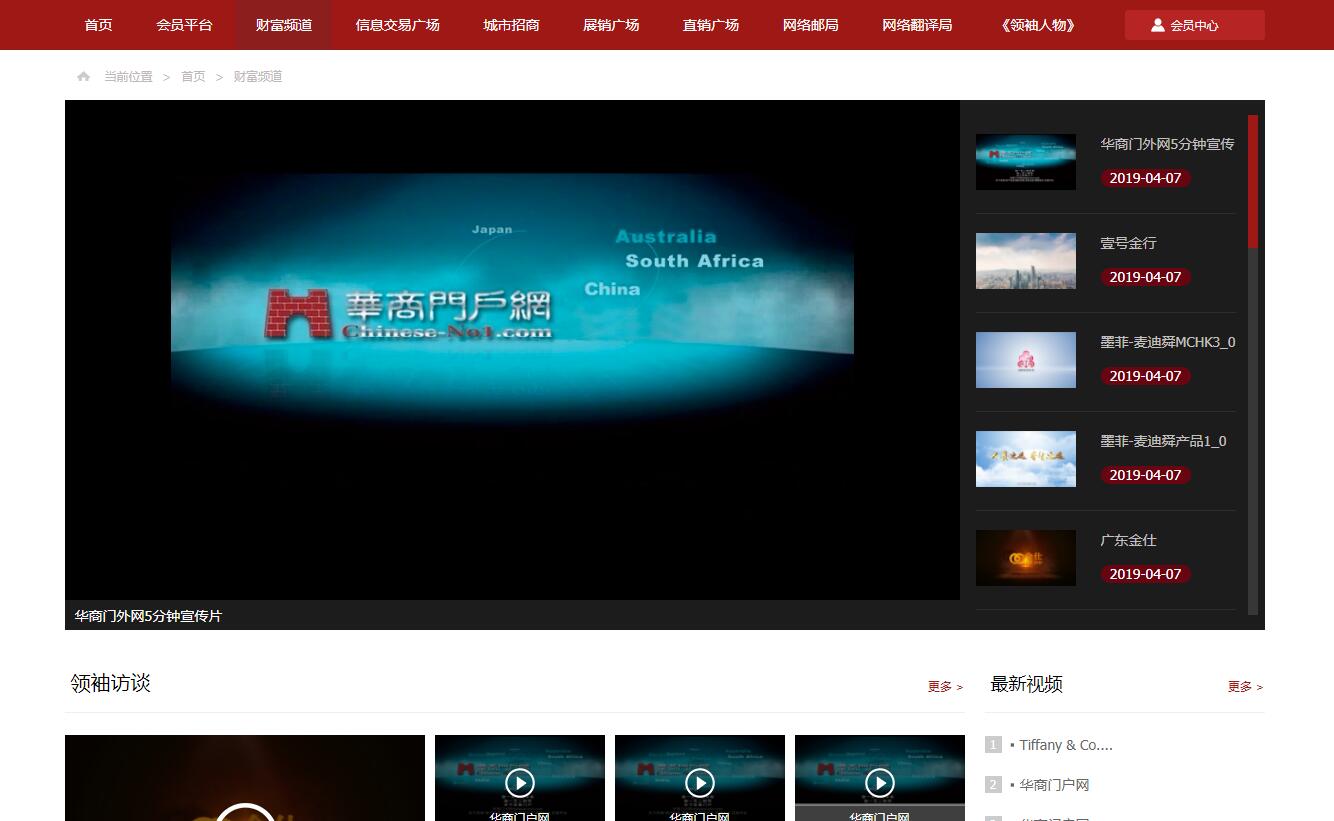Open the Tiffany & Co.... video link
This screenshot has height=821, width=1334.
pos(1065,745)
